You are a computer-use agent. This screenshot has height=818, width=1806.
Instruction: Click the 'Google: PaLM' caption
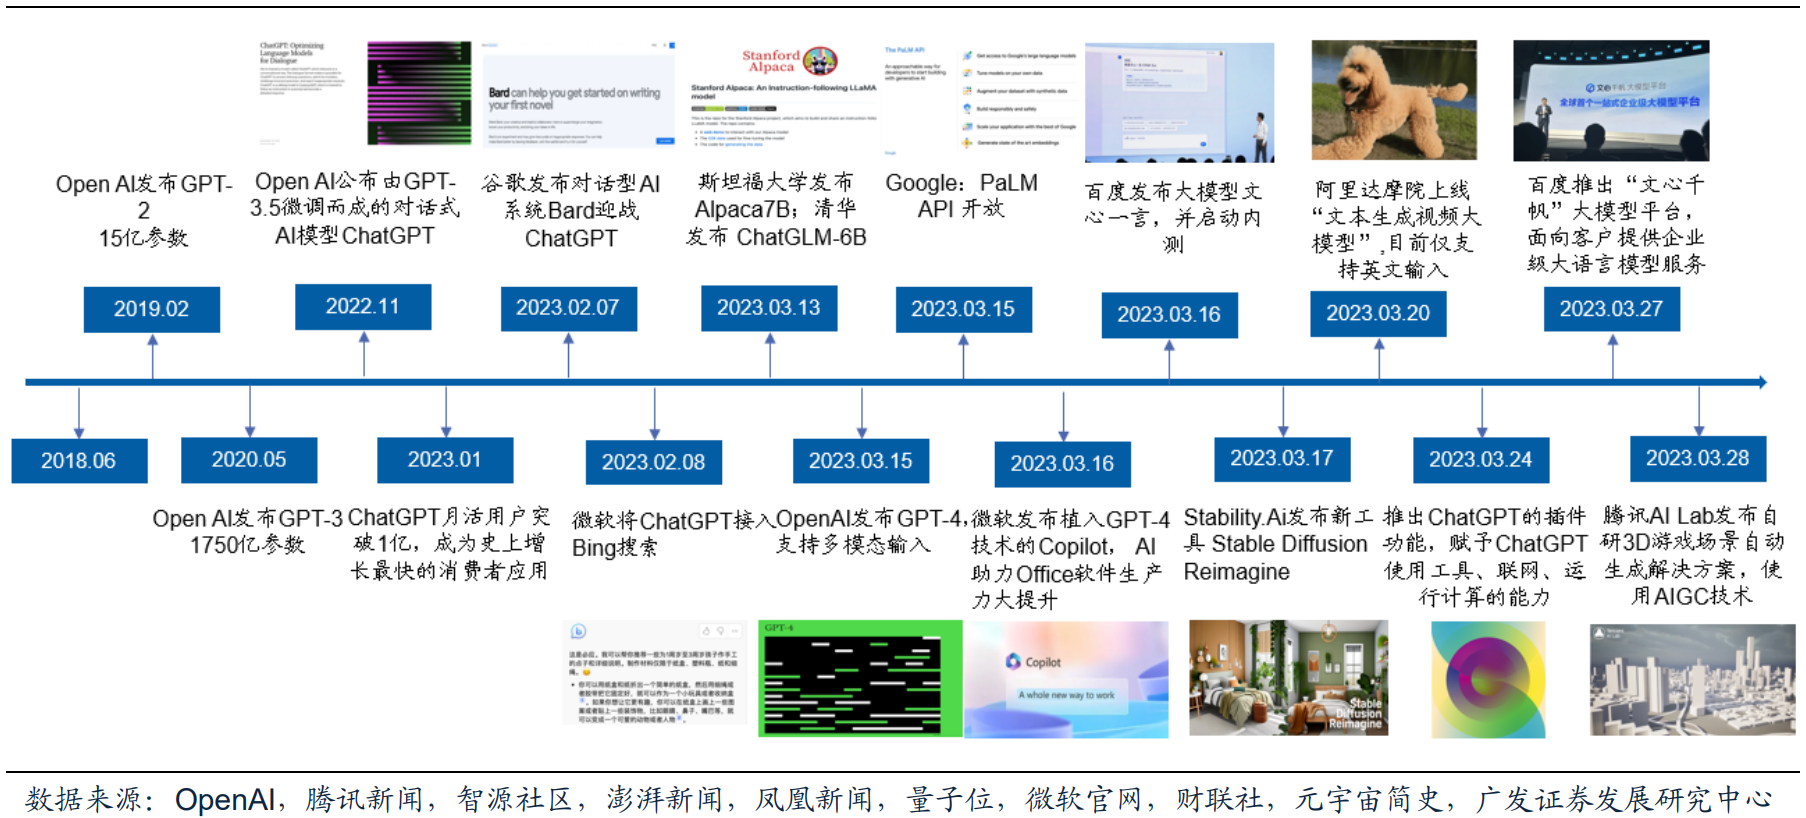[961, 183]
